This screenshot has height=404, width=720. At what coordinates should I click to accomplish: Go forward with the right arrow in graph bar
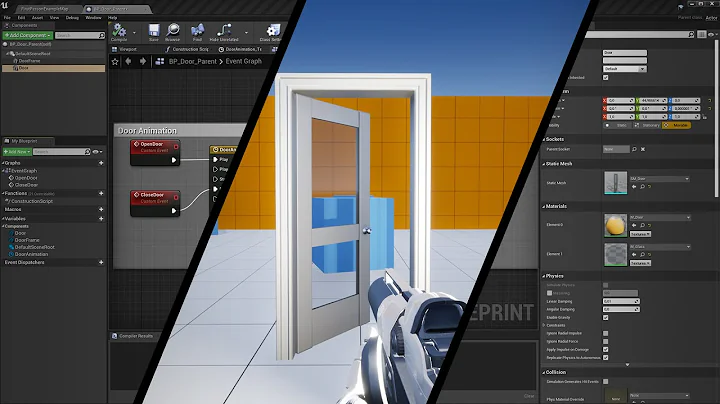coord(143,61)
